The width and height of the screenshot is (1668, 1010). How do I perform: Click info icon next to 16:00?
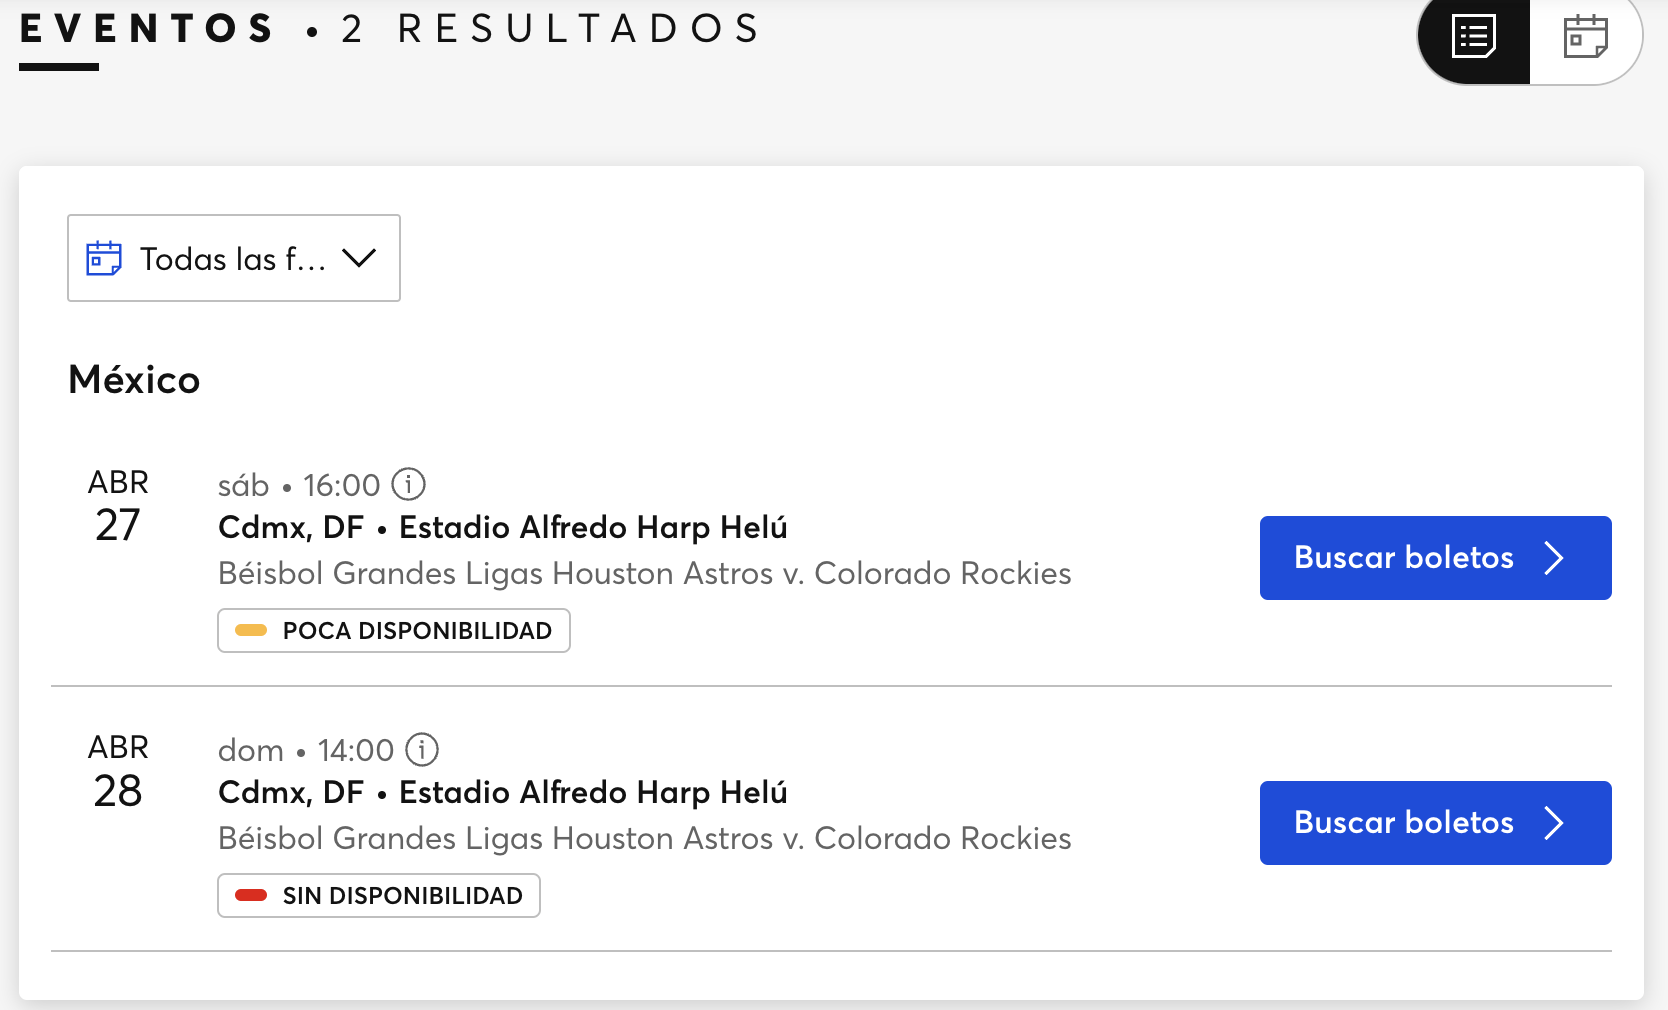pos(408,485)
